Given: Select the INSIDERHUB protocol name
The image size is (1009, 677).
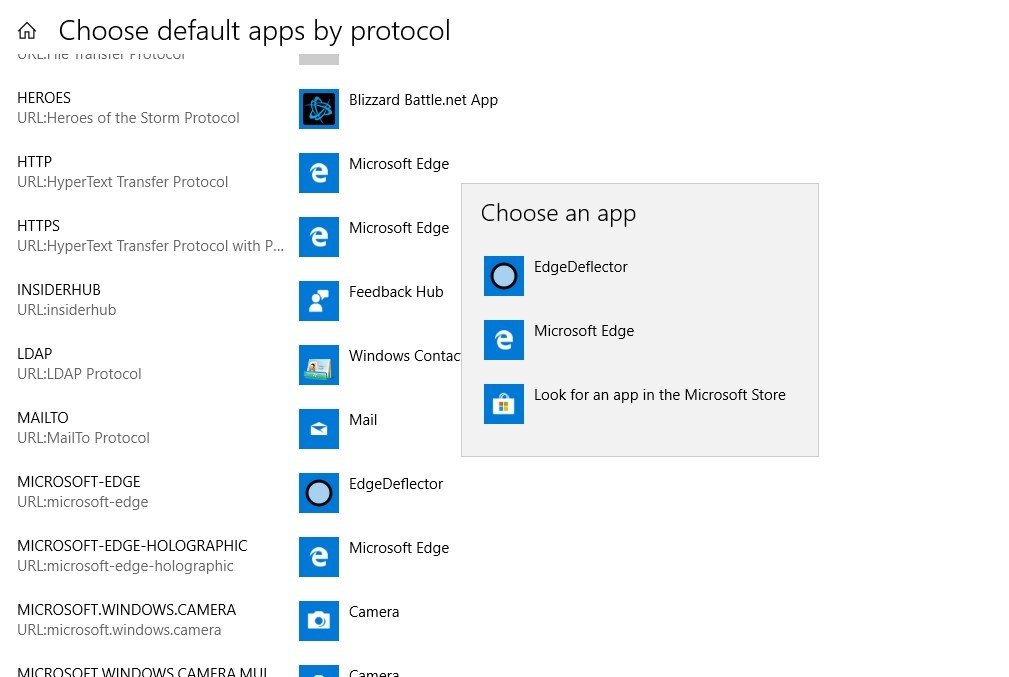Looking at the screenshot, I should click(59, 290).
